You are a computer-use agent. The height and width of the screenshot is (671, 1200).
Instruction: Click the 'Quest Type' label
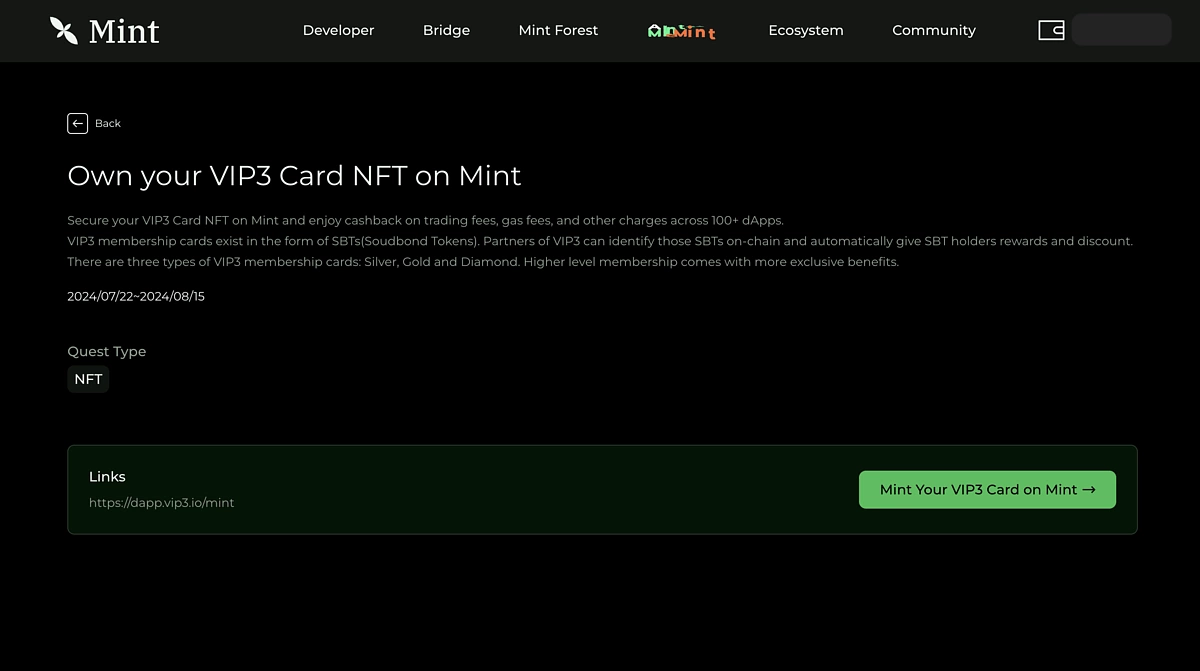(x=107, y=352)
